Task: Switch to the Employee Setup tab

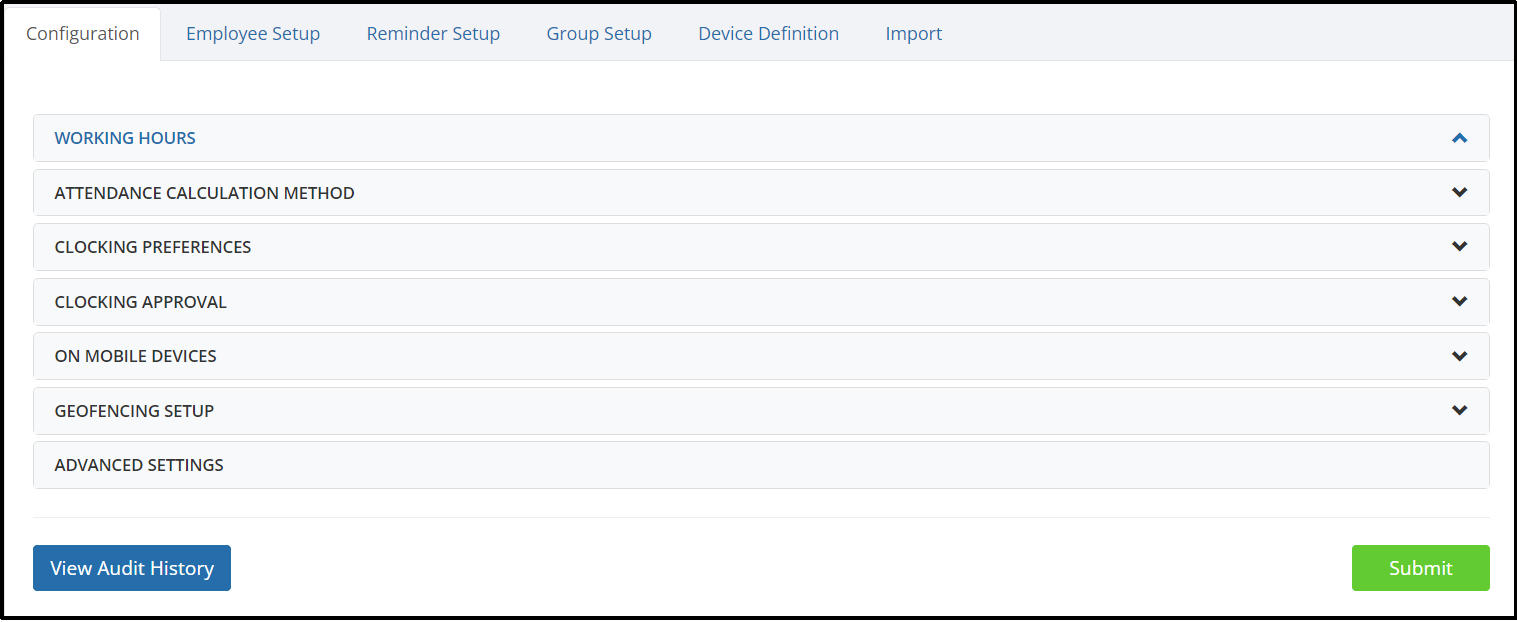Action: coord(253,34)
